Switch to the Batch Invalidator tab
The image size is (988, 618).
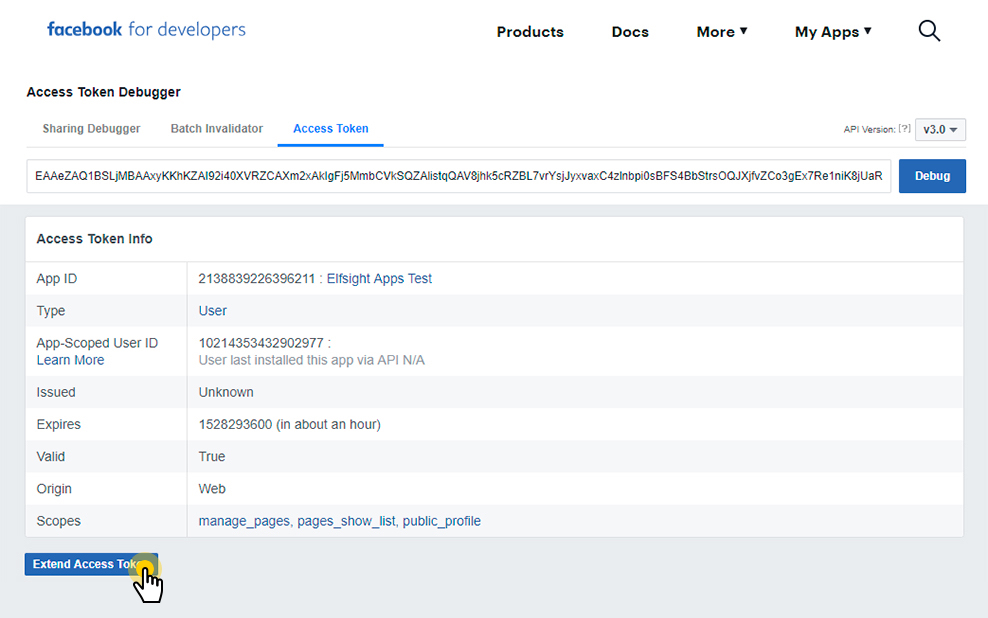click(x=216, y=128)
